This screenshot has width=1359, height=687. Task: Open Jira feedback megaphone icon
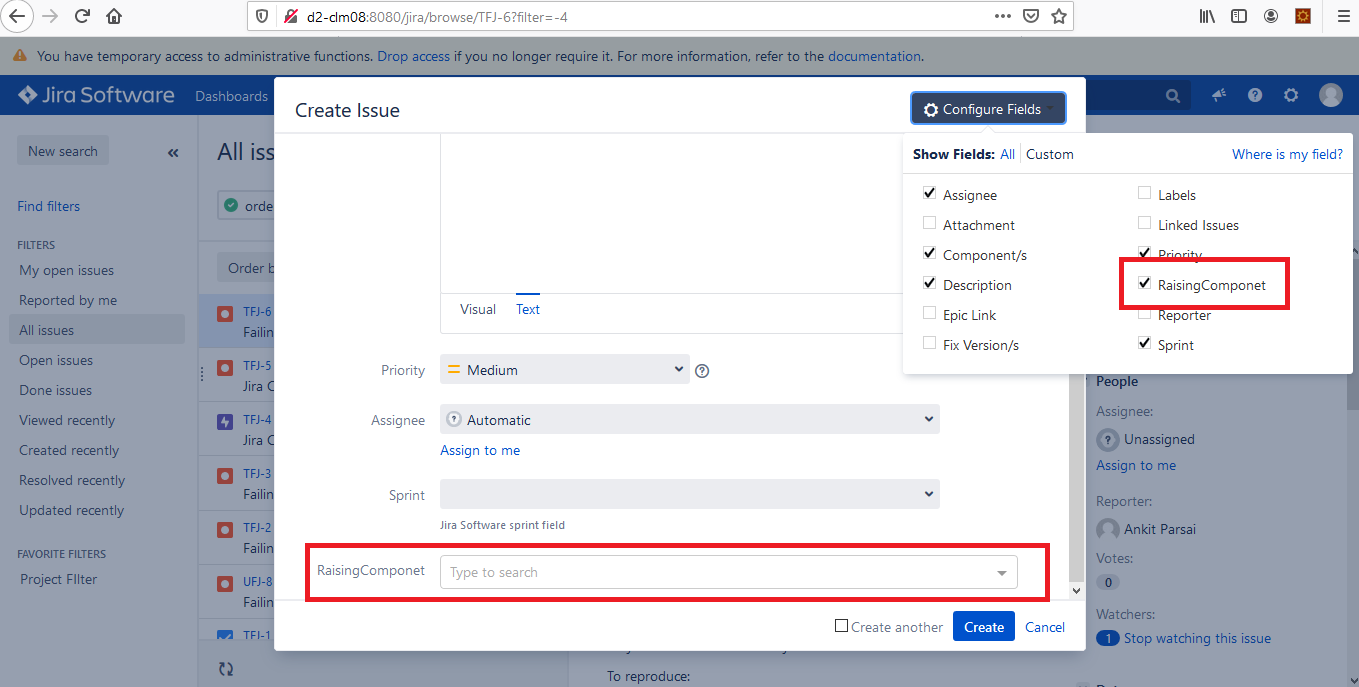1219,95
